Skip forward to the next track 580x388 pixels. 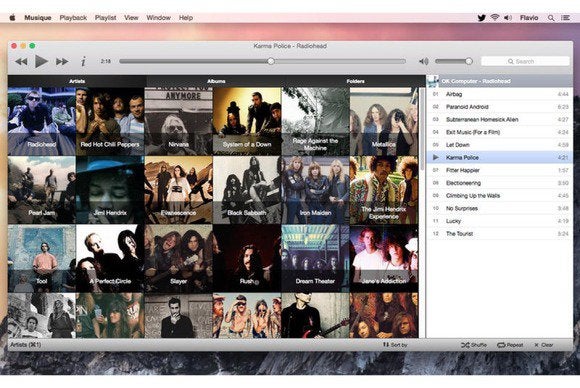(62, 61)
